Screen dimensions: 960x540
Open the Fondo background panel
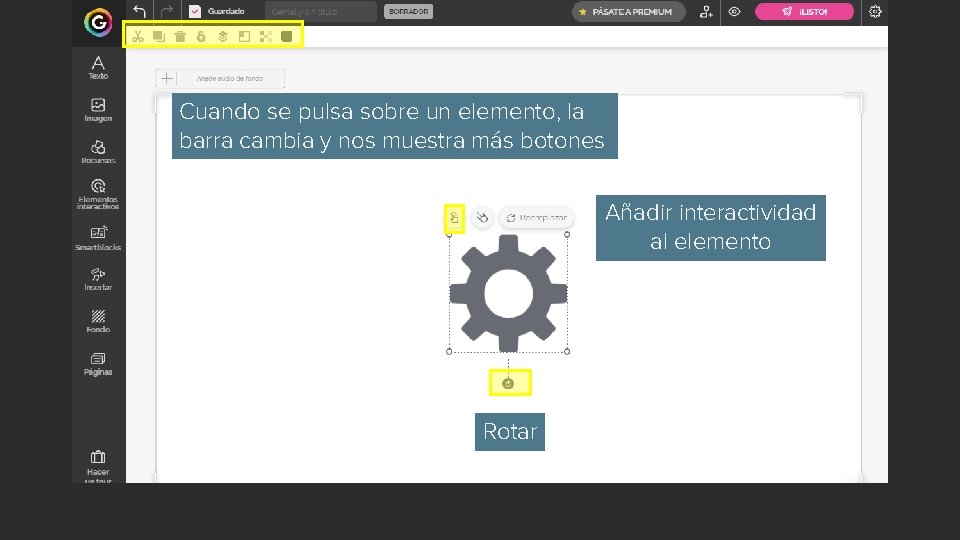(98, 321)
